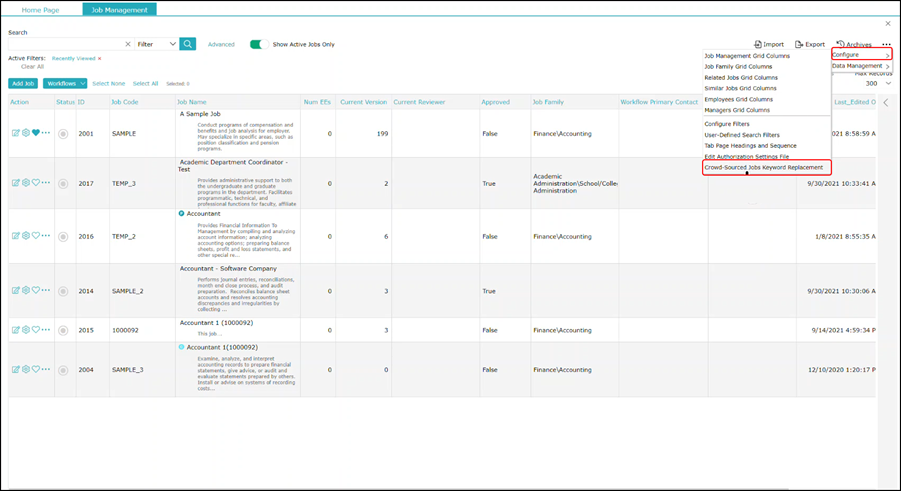Sort by Job Code column header
This screenshot has height=491, width=901.
[x=125, y=102]
